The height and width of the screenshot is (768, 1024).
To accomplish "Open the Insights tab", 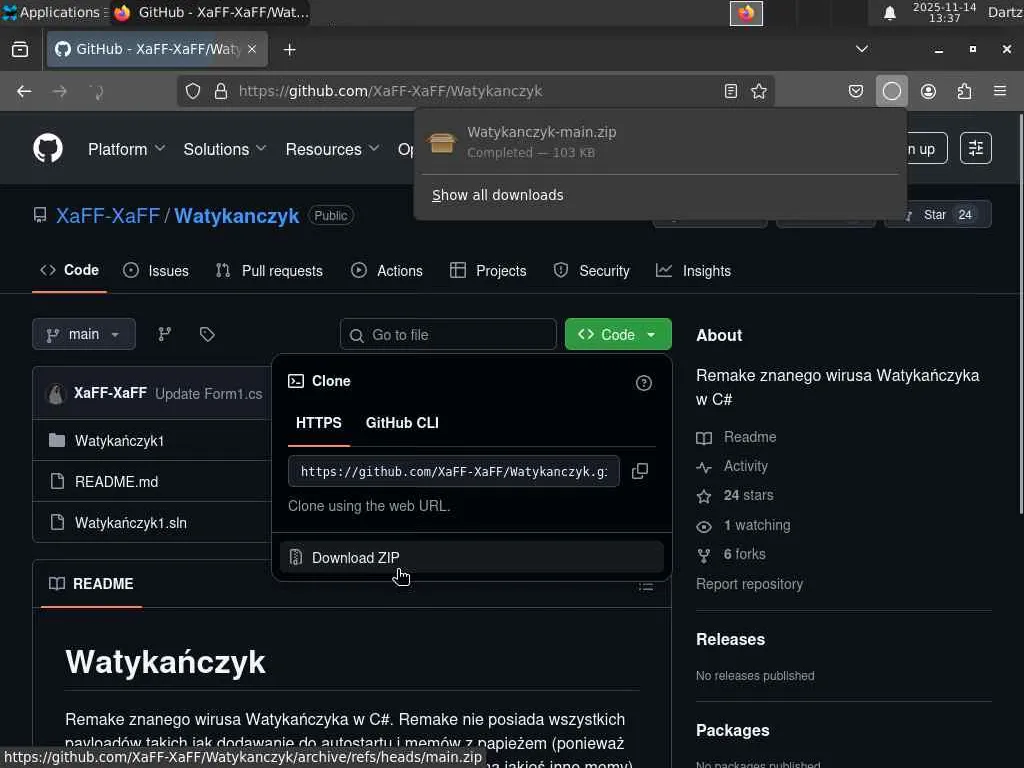I will click(694, 270).
